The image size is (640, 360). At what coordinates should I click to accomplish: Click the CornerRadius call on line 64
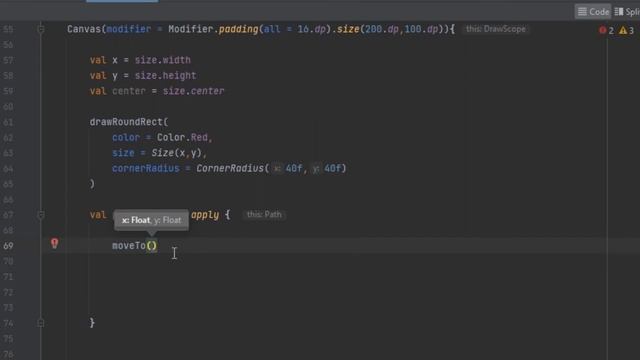[230, 168]
